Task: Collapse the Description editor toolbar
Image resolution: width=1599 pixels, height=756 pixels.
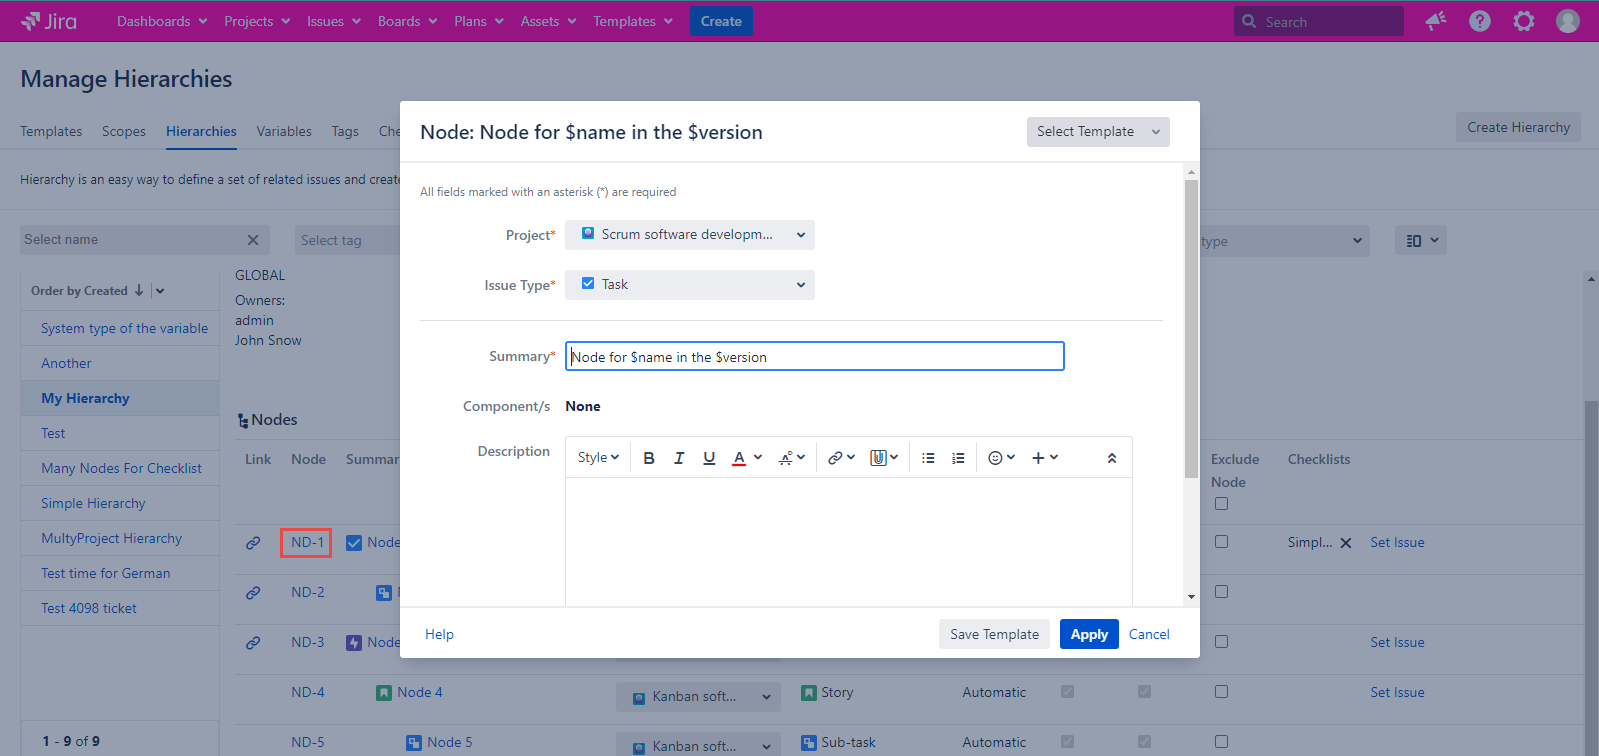Action: pos(1111,458)
